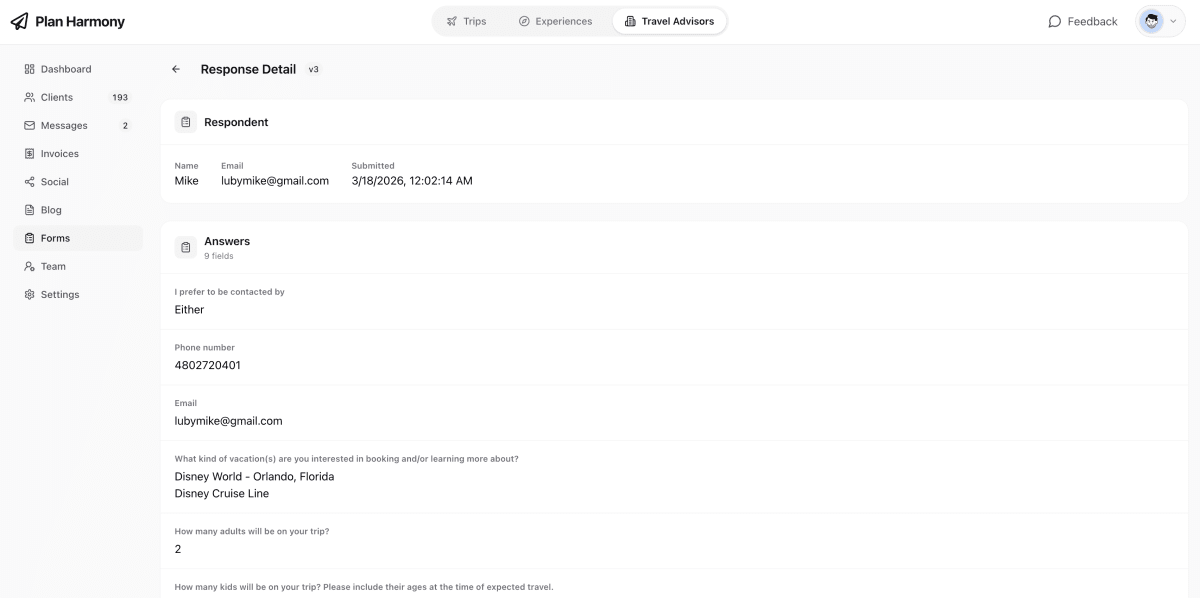The height and width of the screenshot is (598, 1200).
Task: Go back using the left arrow
Action: tap(176, 69)
